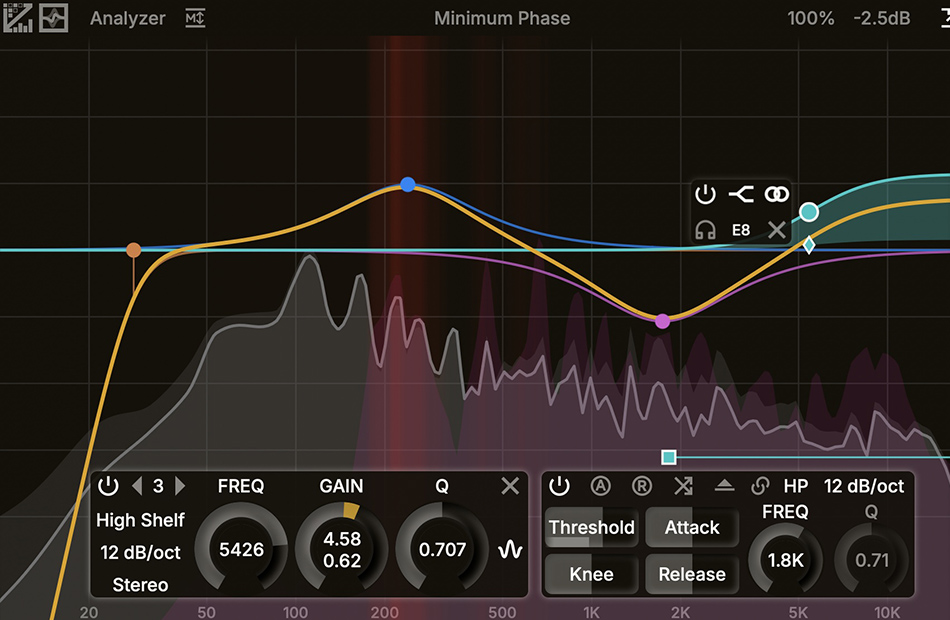Click the Knee button
The width and height of the screenshot is (950, 620).
click(591, 574)
